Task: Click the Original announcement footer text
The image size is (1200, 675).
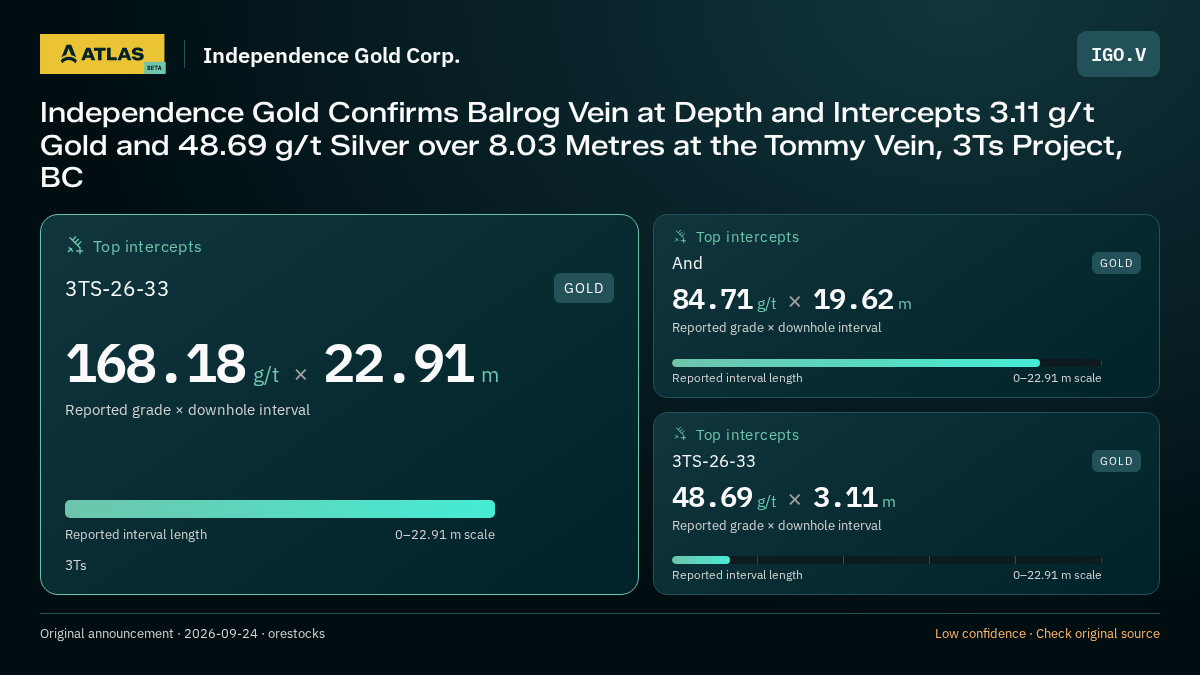Action: click(182, 634)
